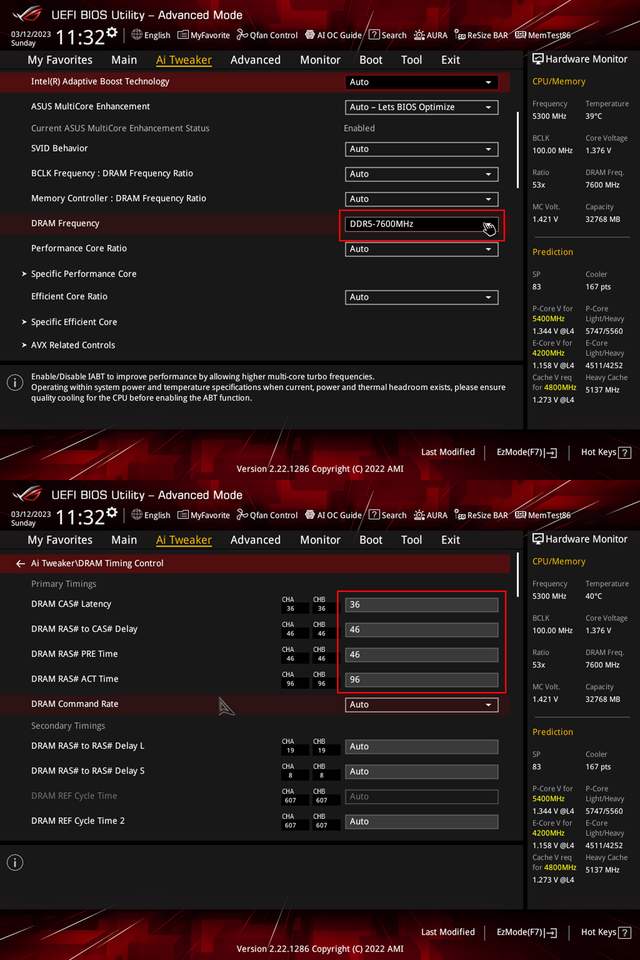This screenshot has height=960, width=640.
Task: Click the DRAM RAS# to RAS# Delay L field
Action: click(421, 747)
